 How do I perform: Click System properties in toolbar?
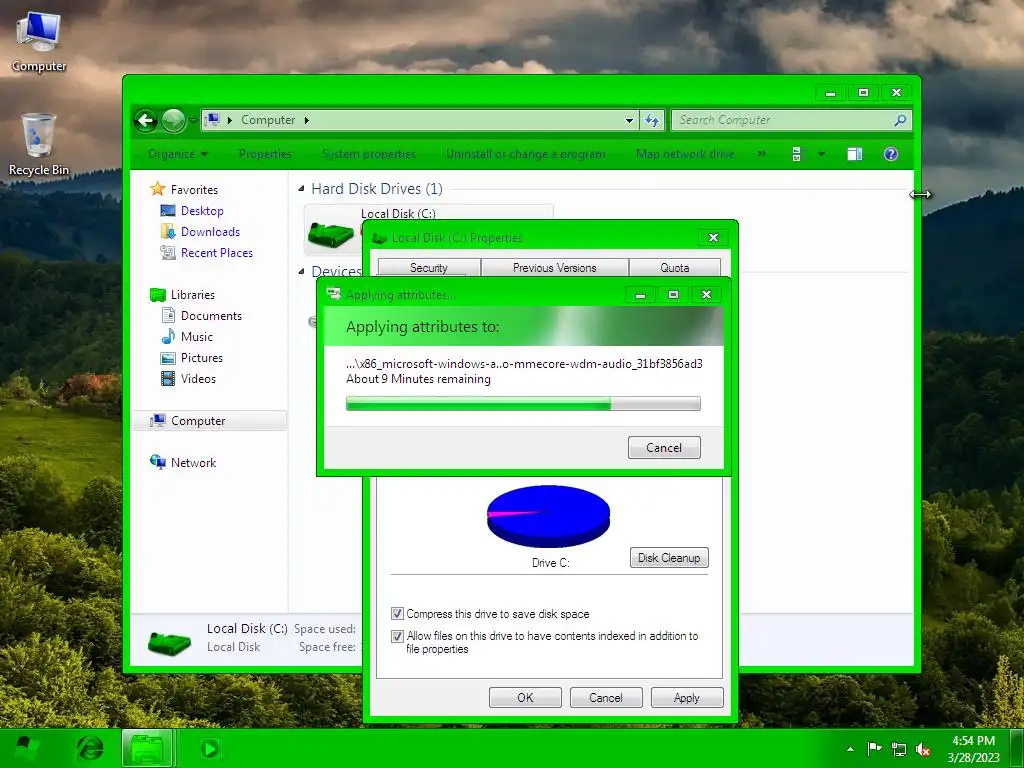(368, 154)
